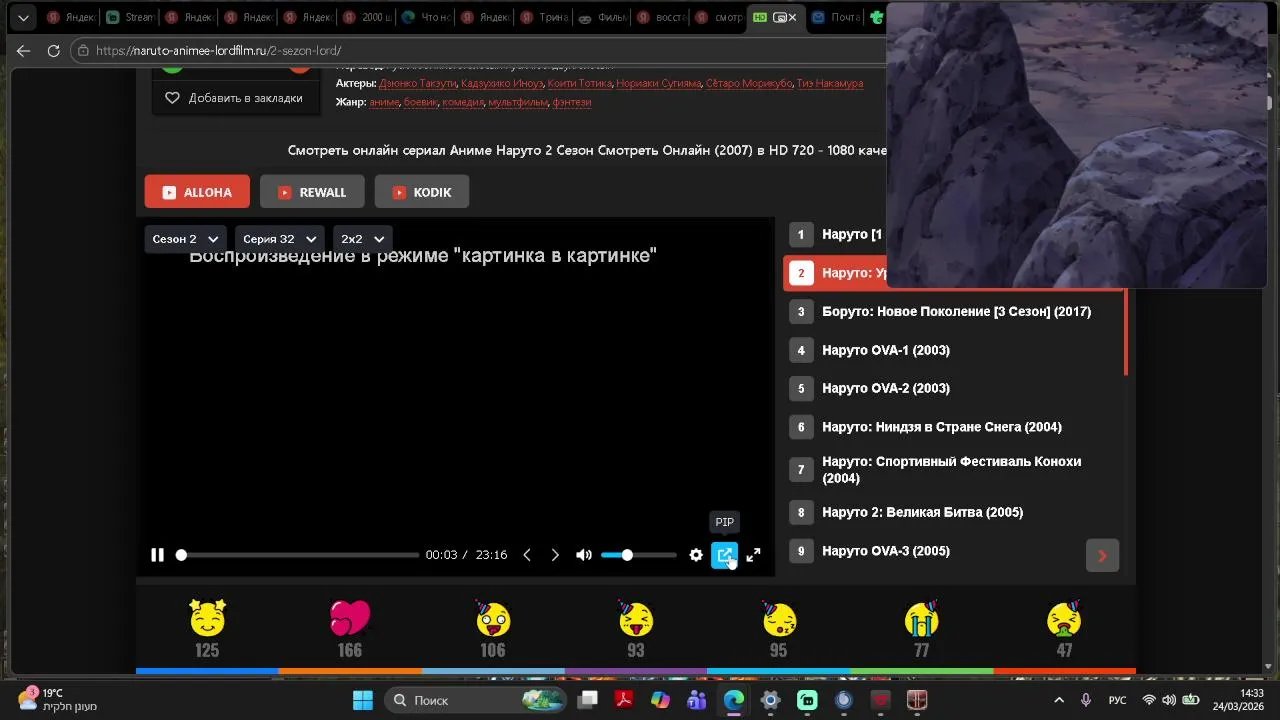This screenshot has height=720, width=1280.
Task: Select playlist item Наруто OVA-2 (2003)
Action: (x=955, y=388)
